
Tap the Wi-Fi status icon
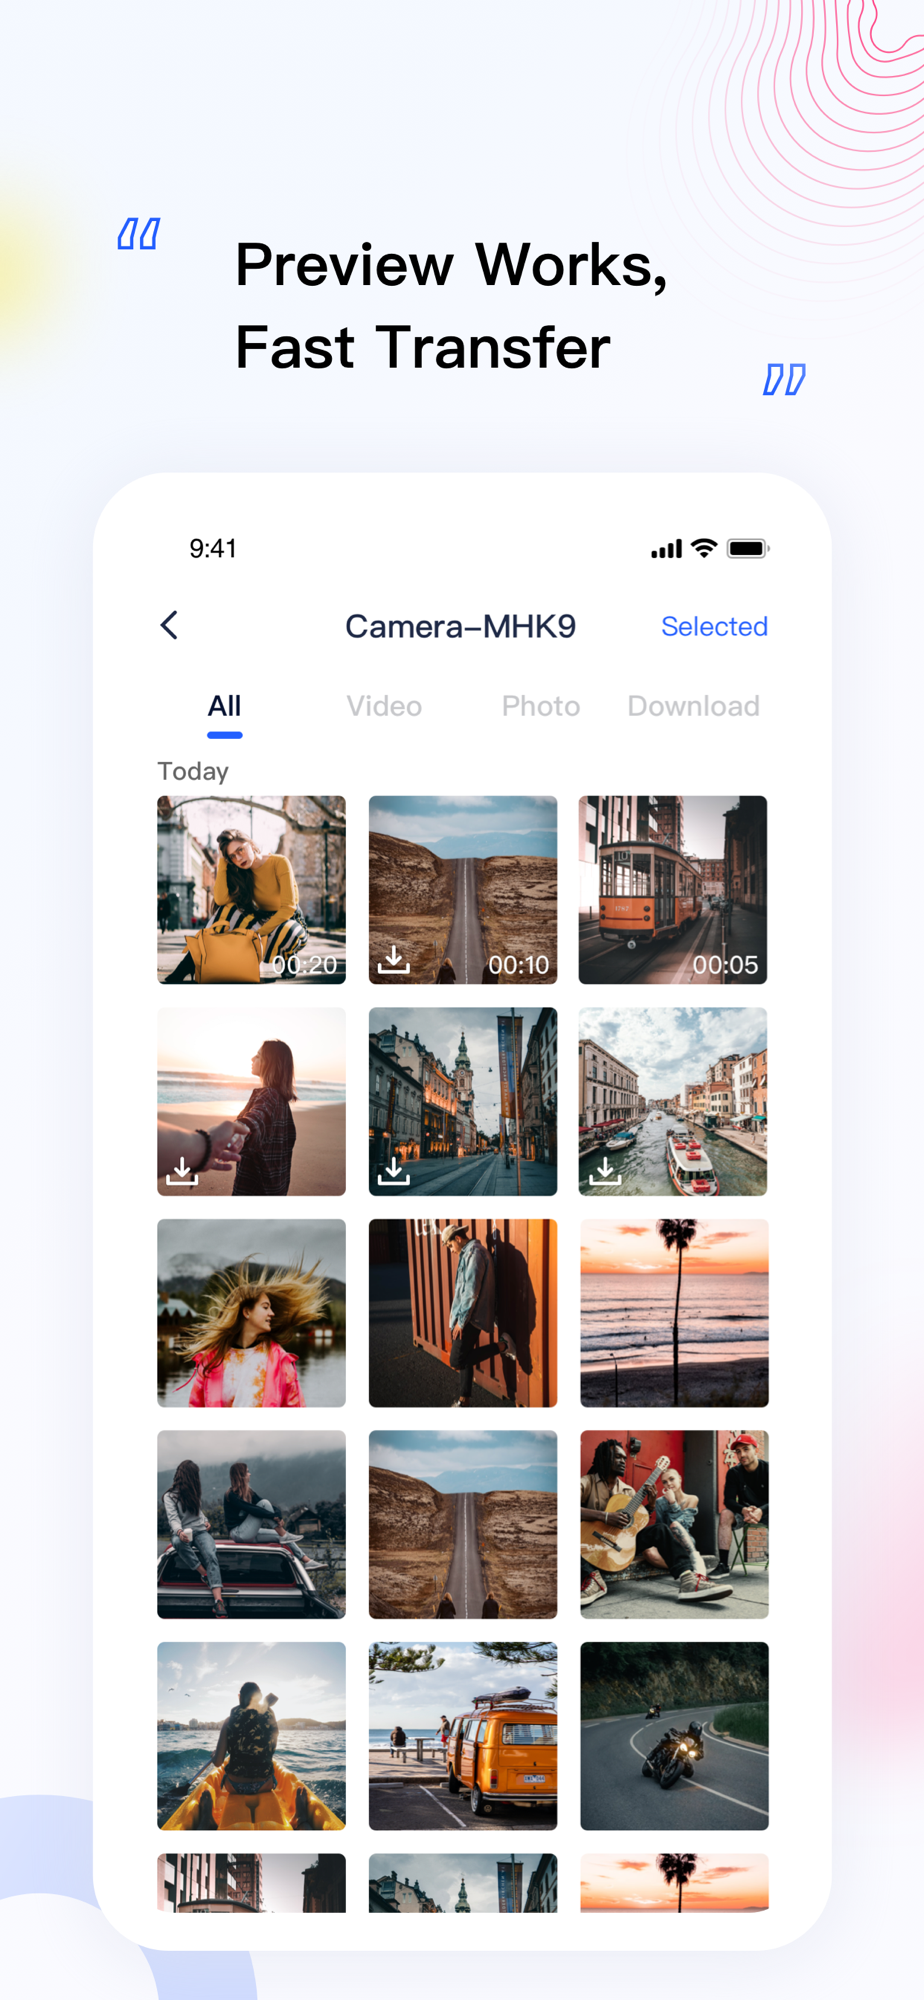pyautogui.click(x=704, y=548)
